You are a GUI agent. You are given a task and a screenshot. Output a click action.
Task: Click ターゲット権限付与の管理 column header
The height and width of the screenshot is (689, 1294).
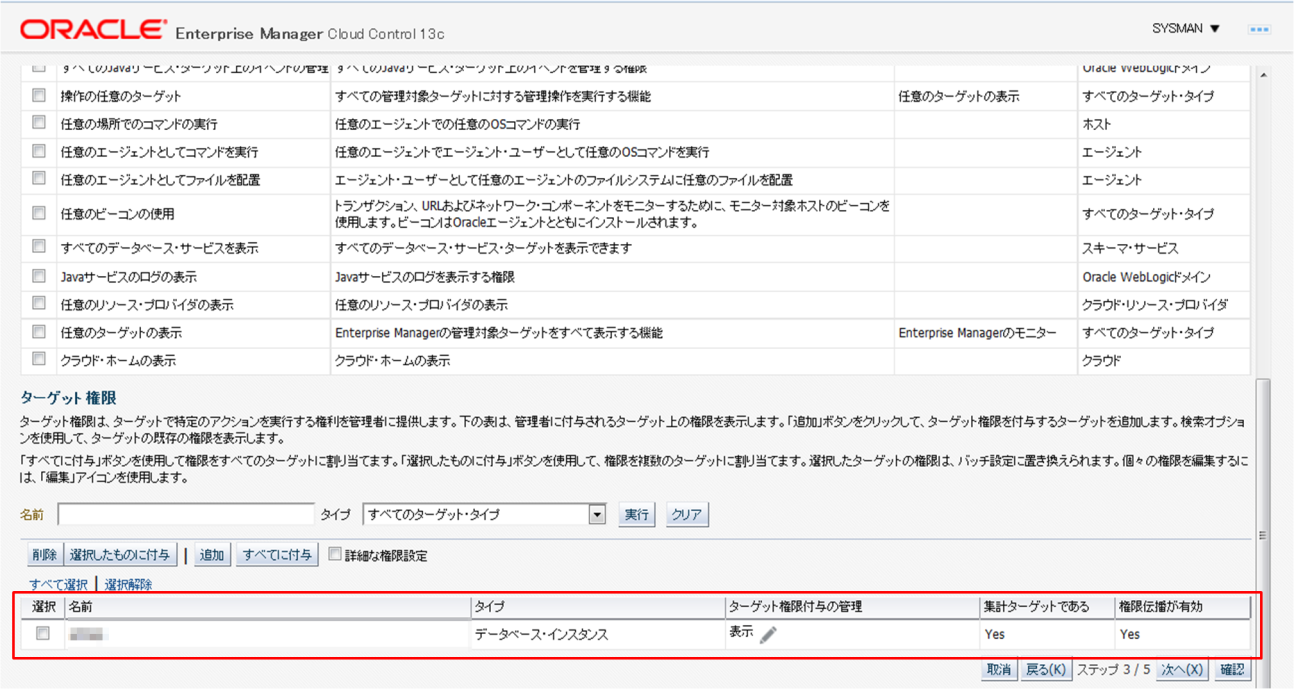[x=853, y=607]
